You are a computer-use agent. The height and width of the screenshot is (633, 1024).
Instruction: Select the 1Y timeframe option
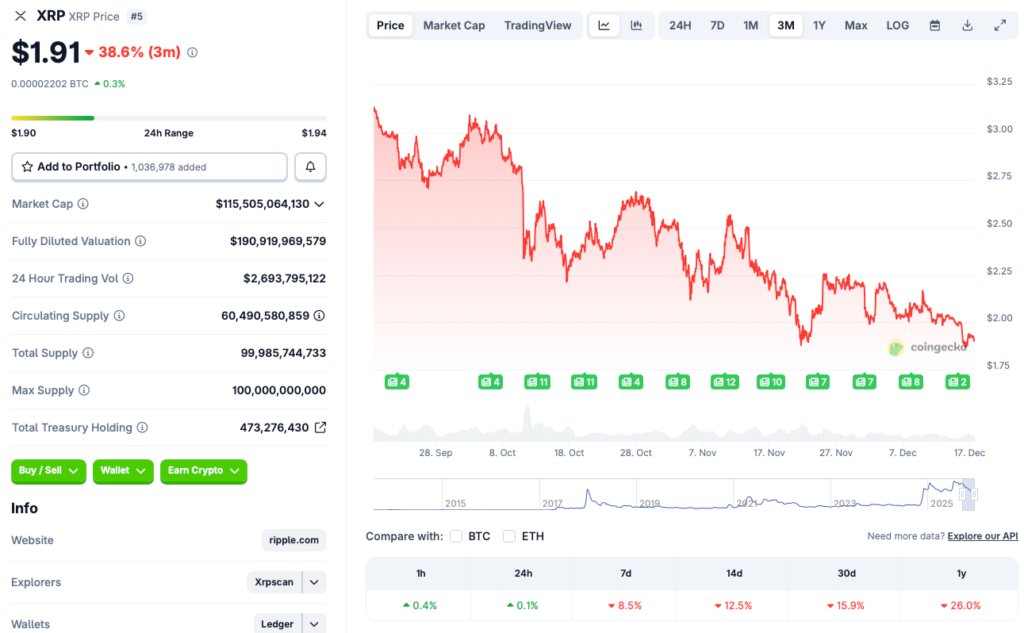tap(820, 25)
